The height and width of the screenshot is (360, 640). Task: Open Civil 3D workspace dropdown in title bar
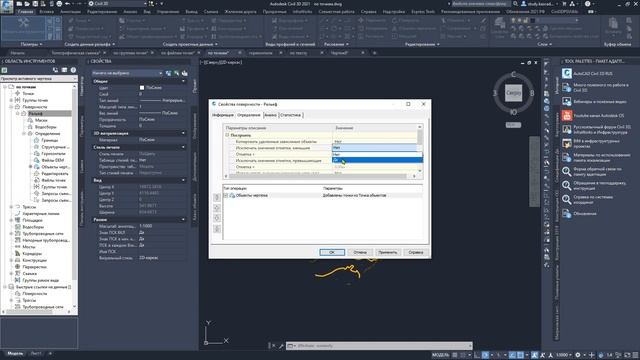click(x=118, y=4)
